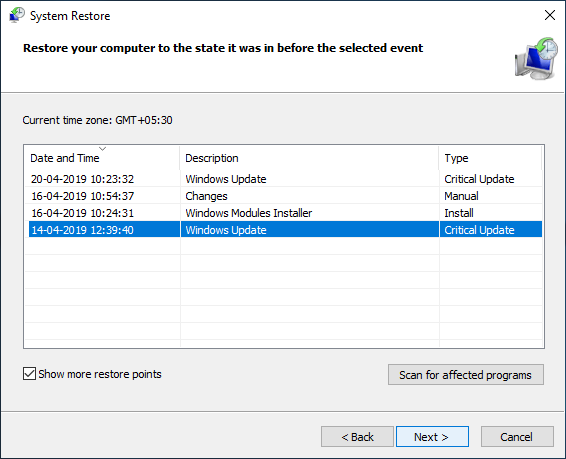Image resolution: width=566 pixels, height=459 pixels.
Task: Select the 16-04-2019 Changes restore point
Action: click(x=283, y=196)
